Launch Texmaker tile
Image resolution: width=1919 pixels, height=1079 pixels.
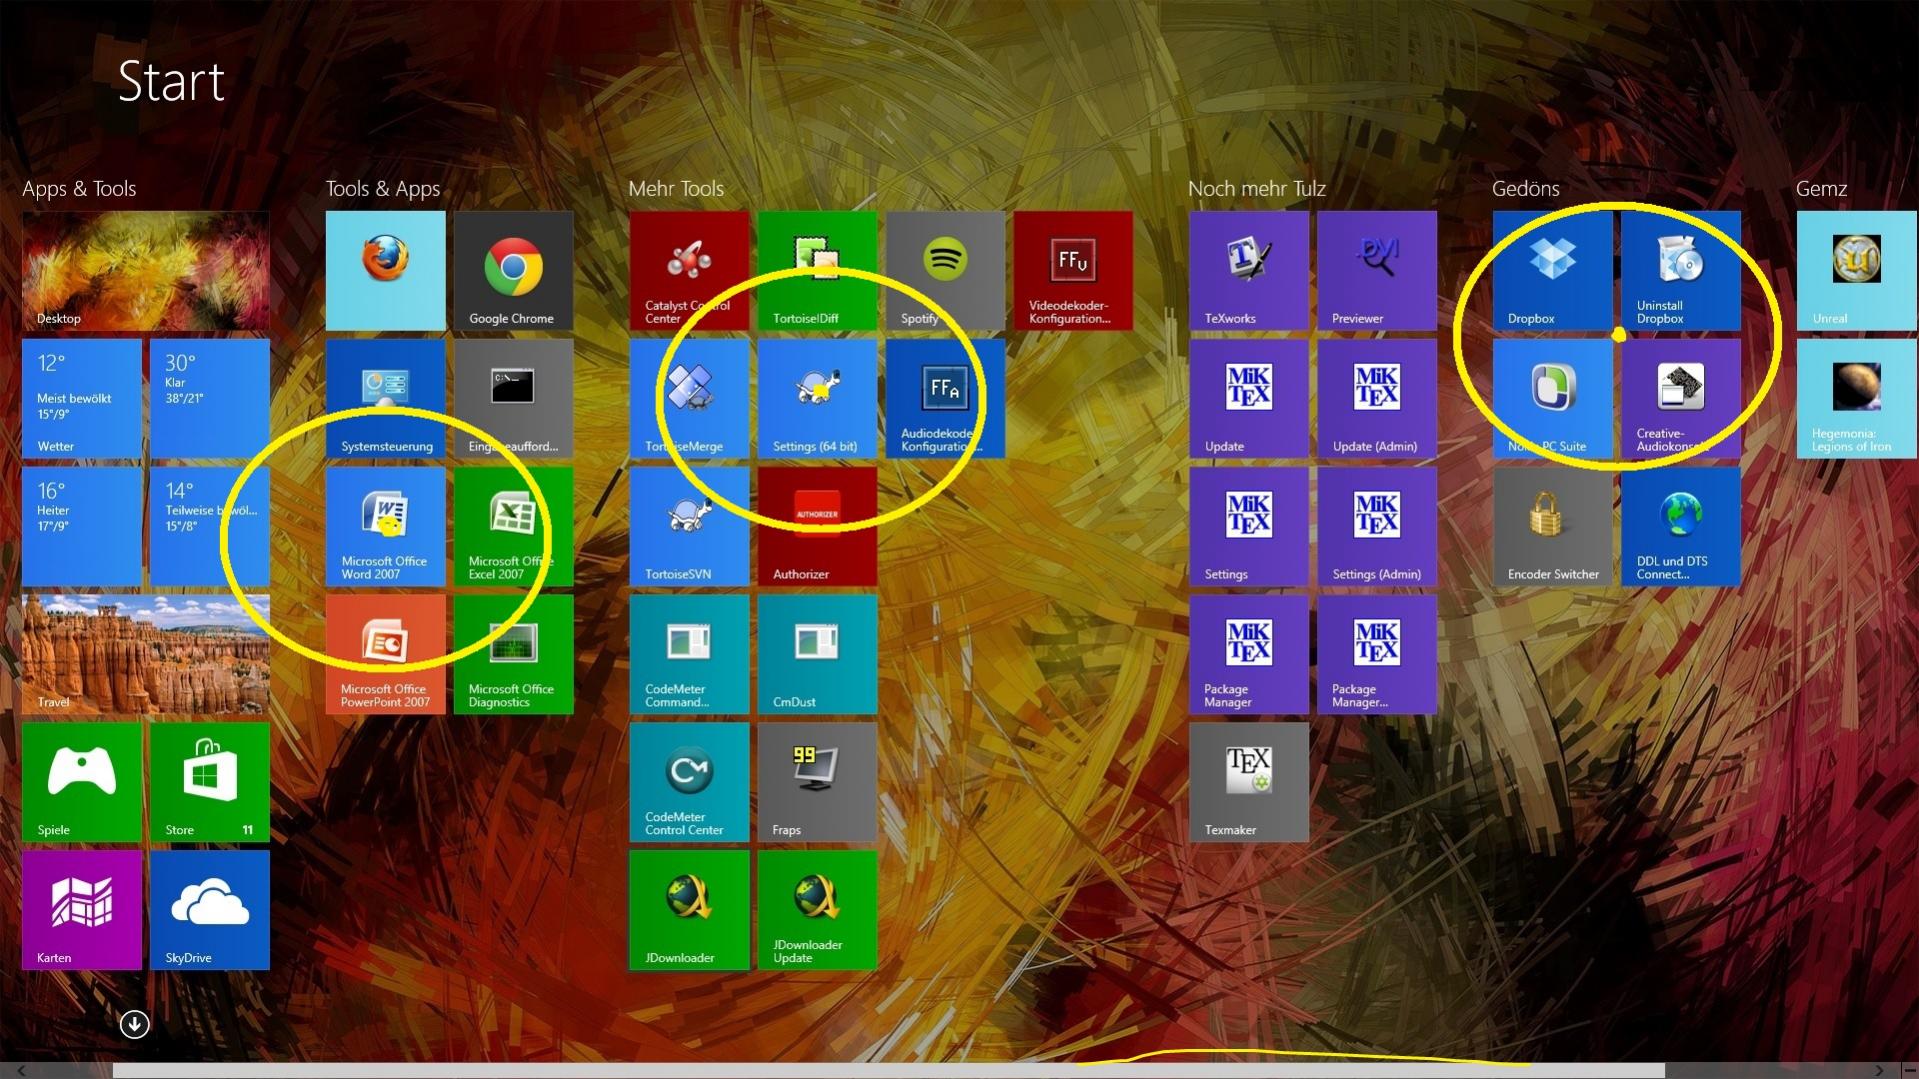coord(1249,782)
